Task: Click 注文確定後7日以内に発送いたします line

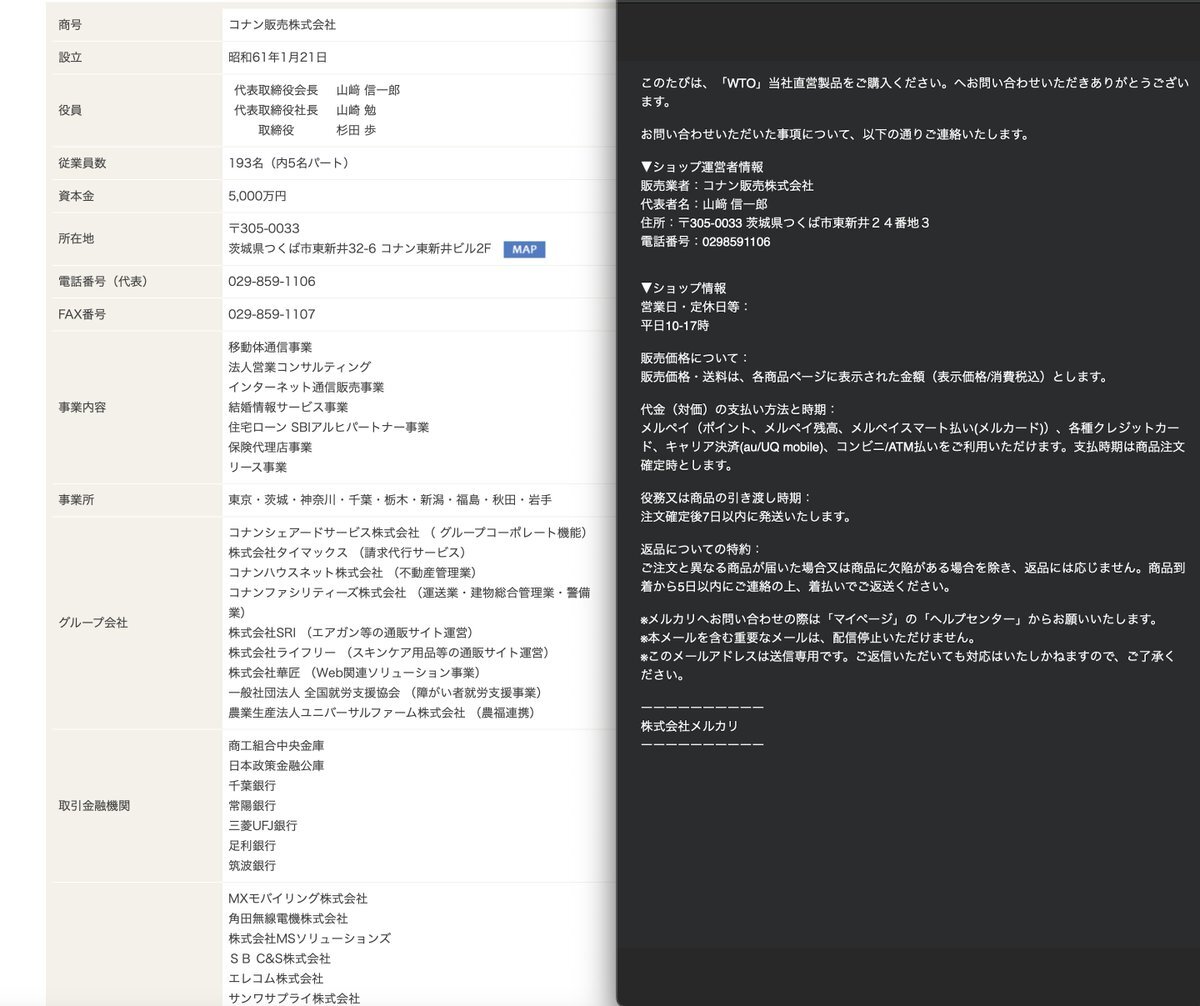Action: (x=746, y=517)
